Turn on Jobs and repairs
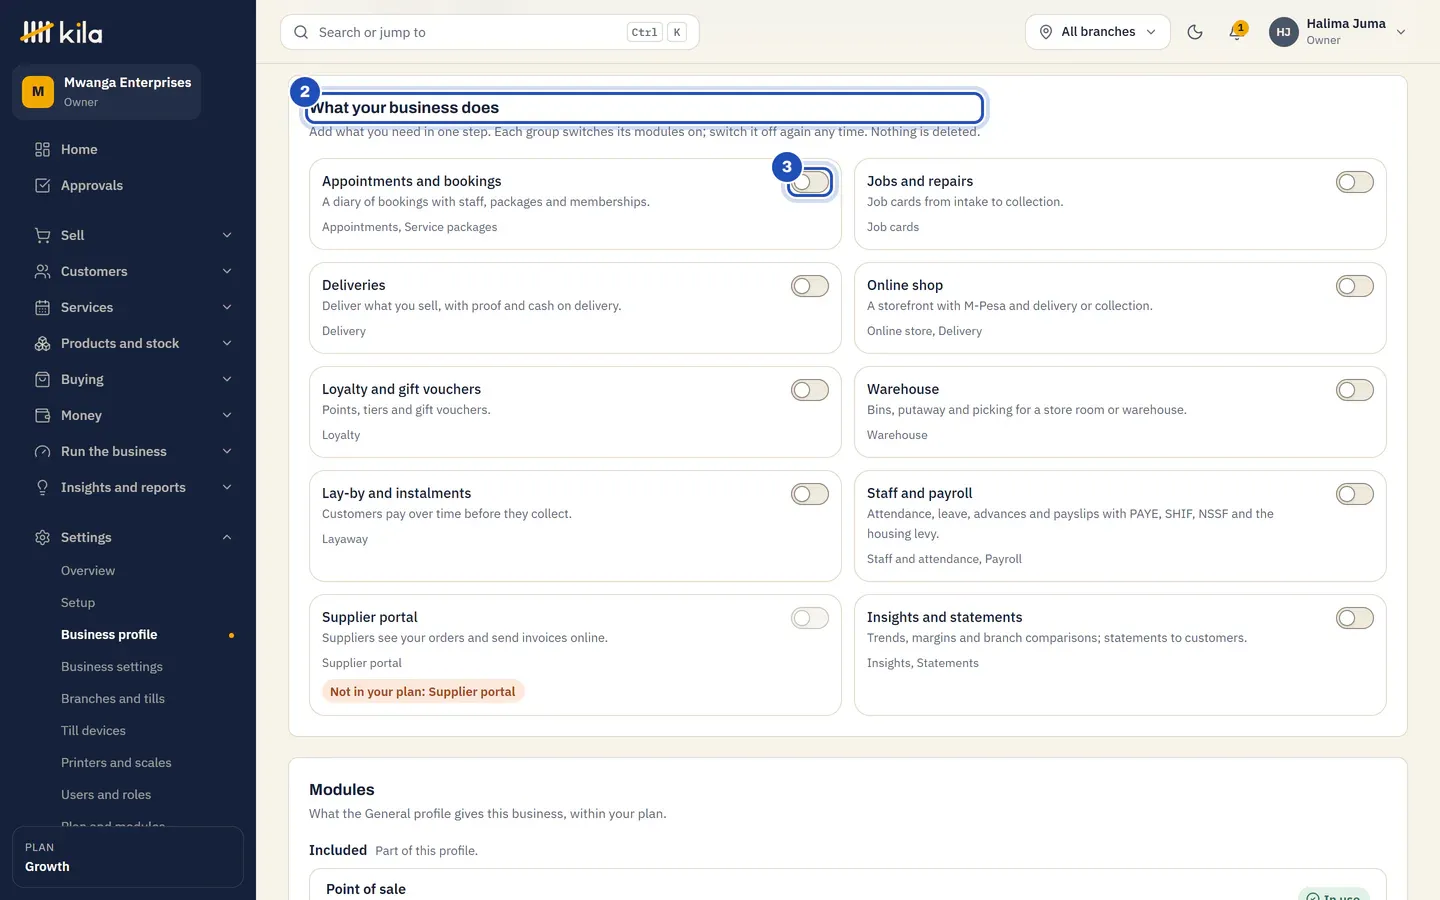 [1355, 182]
